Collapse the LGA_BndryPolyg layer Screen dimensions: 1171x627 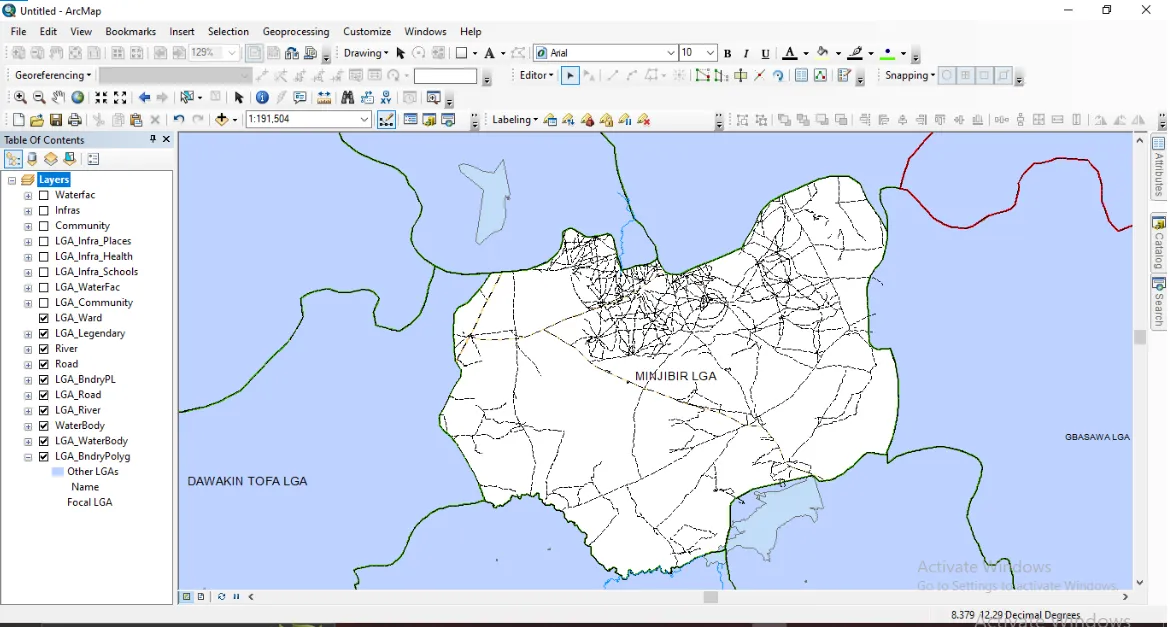pos(27,456)
